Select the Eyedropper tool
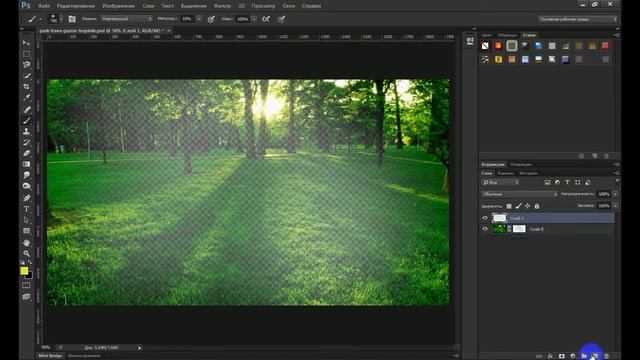Screen dimensions: 640x360 (27, 98)
